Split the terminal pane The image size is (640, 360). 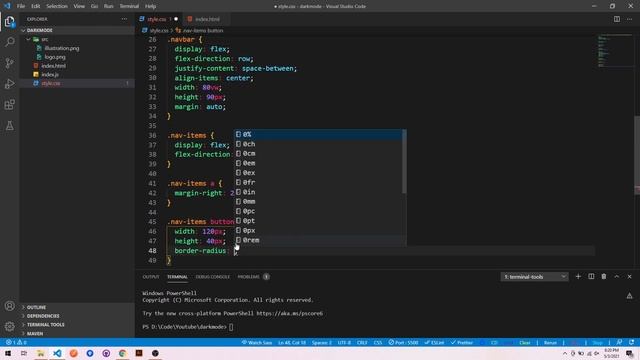[591, 277]
